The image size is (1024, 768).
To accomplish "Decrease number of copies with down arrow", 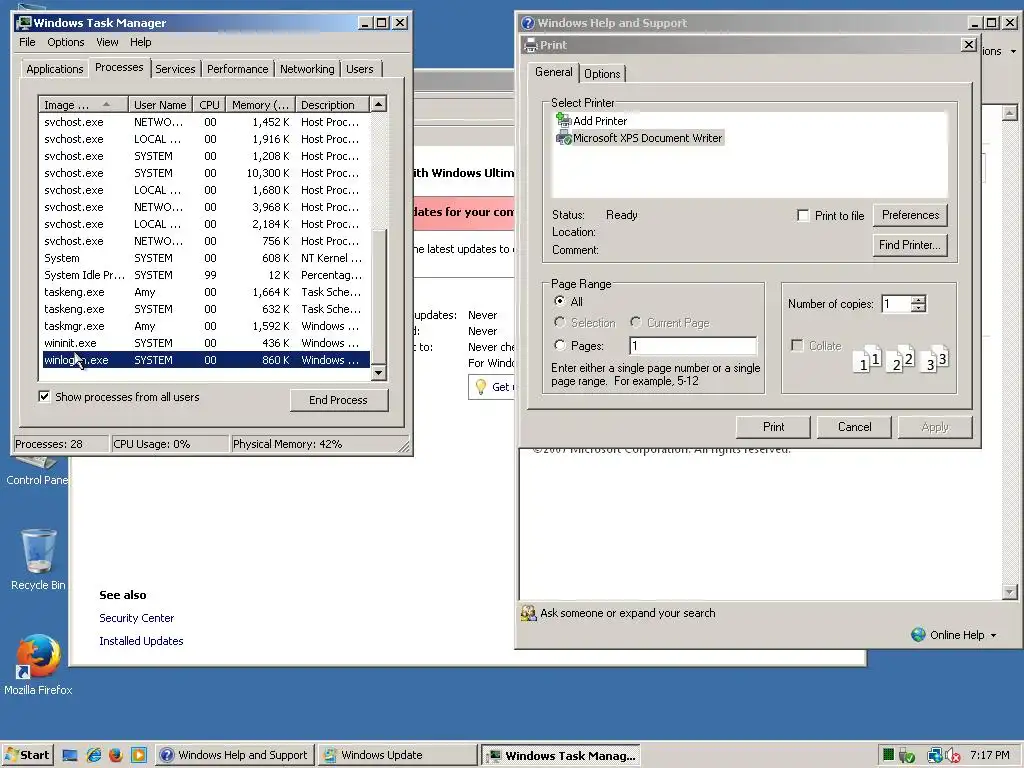I will [x=919, y=308].
